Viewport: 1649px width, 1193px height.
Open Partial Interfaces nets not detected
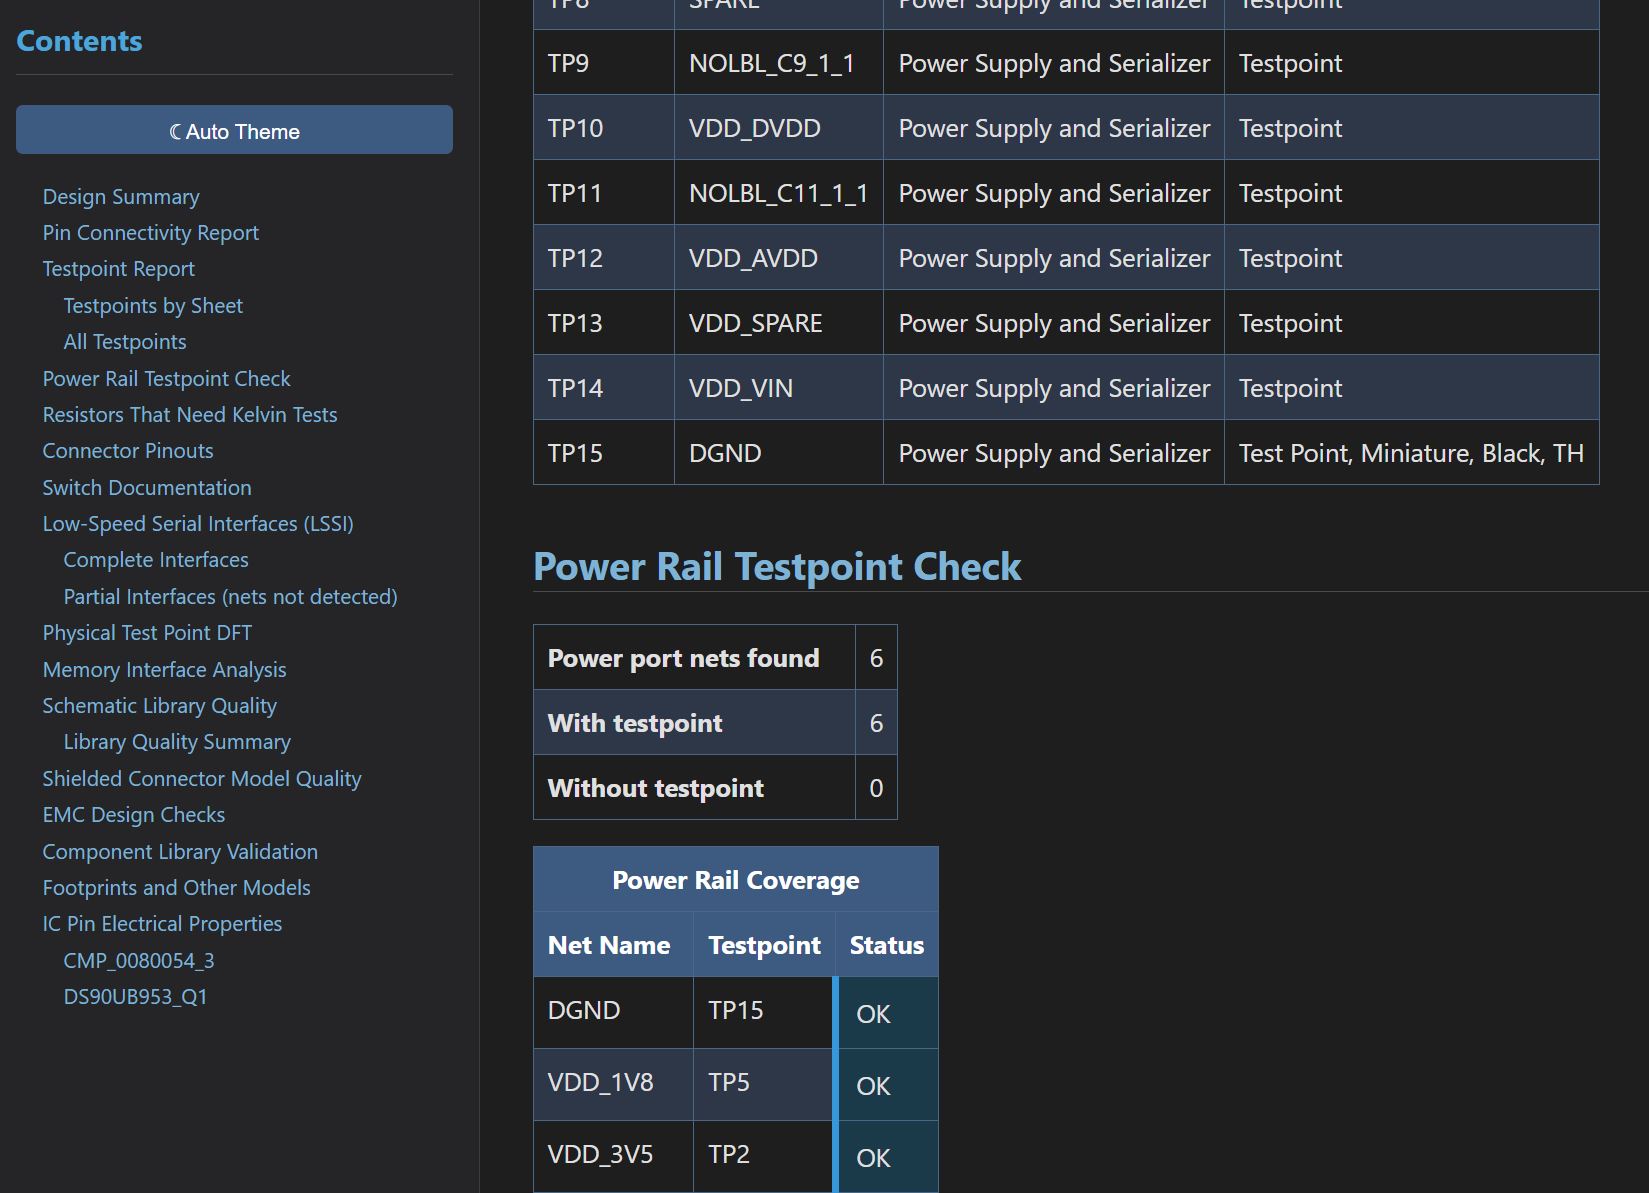[x=229, y=596]
